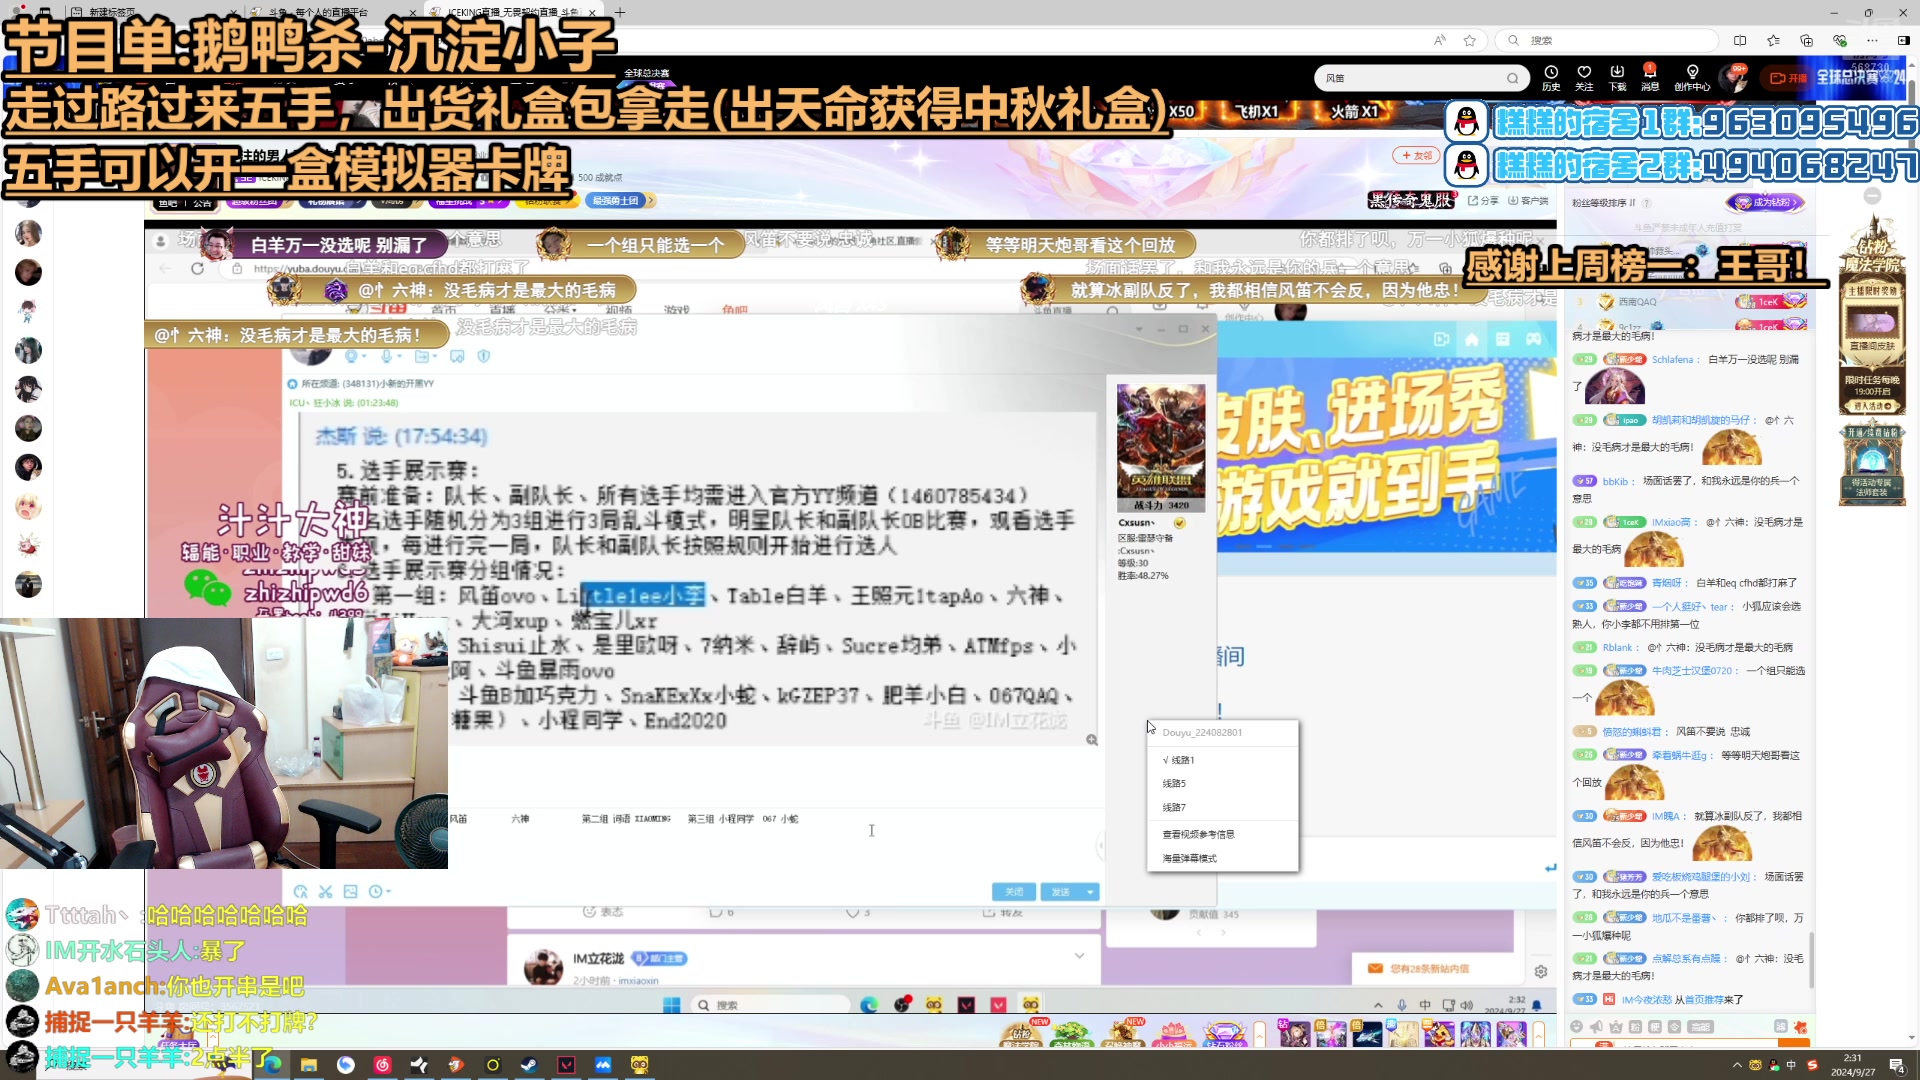Open Steam from the Windows taskbar

[x=529, y=1065]
